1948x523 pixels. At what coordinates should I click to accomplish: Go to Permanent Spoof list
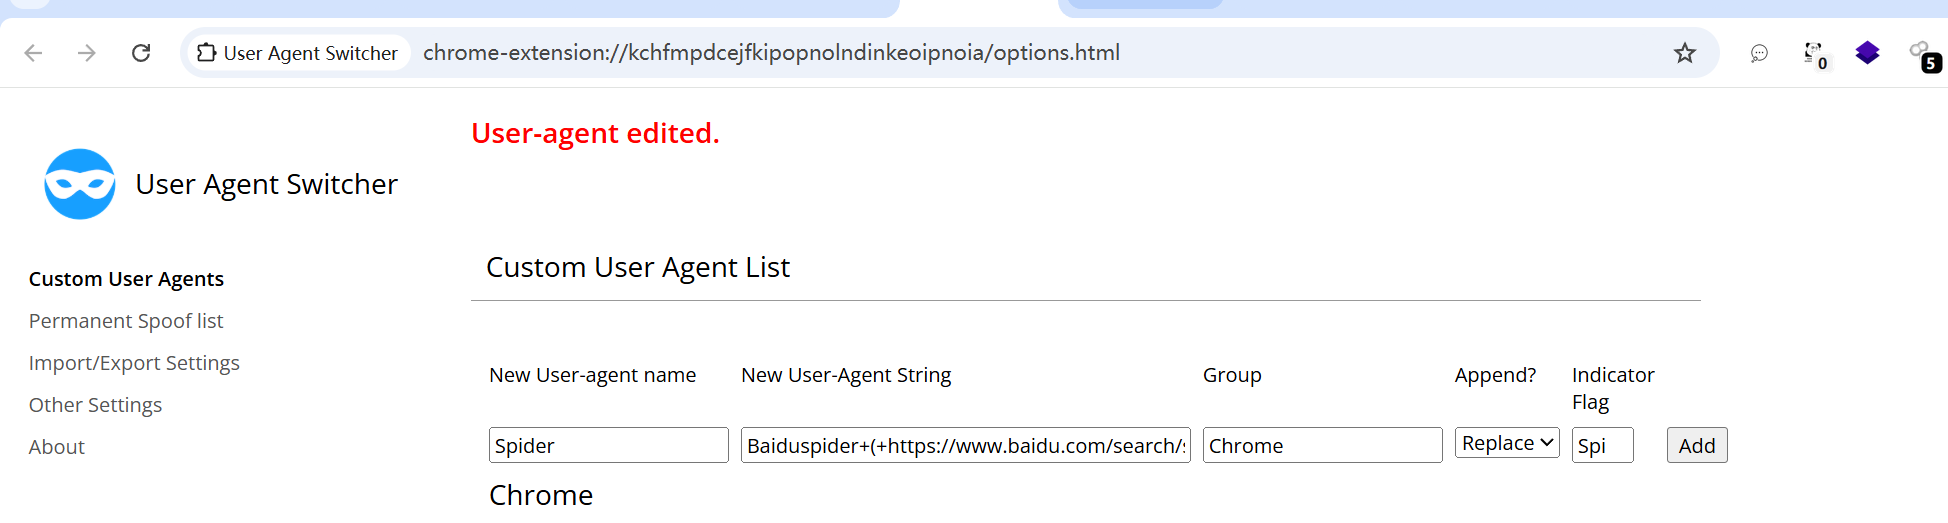[126, 321]
